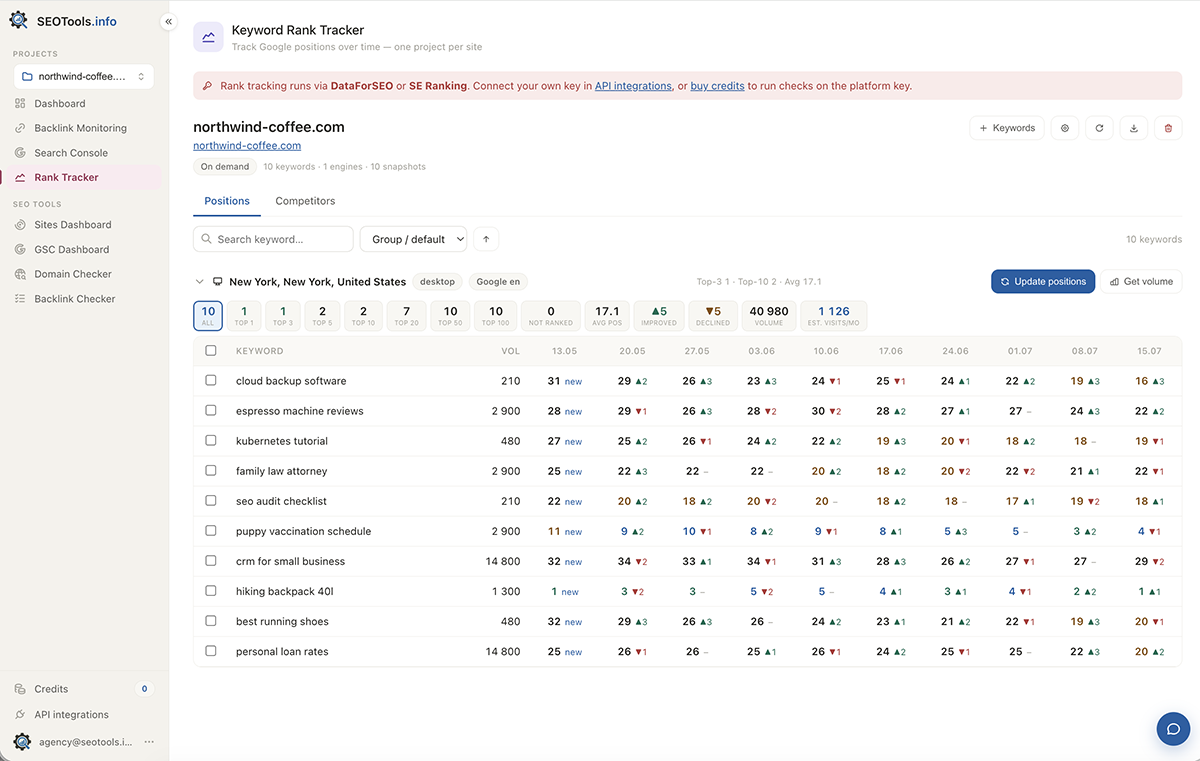Image resolution: width=1200 pixels, height=761 pixels.
Task: Click the API integrations plug icon
Action: pos(21,715)
